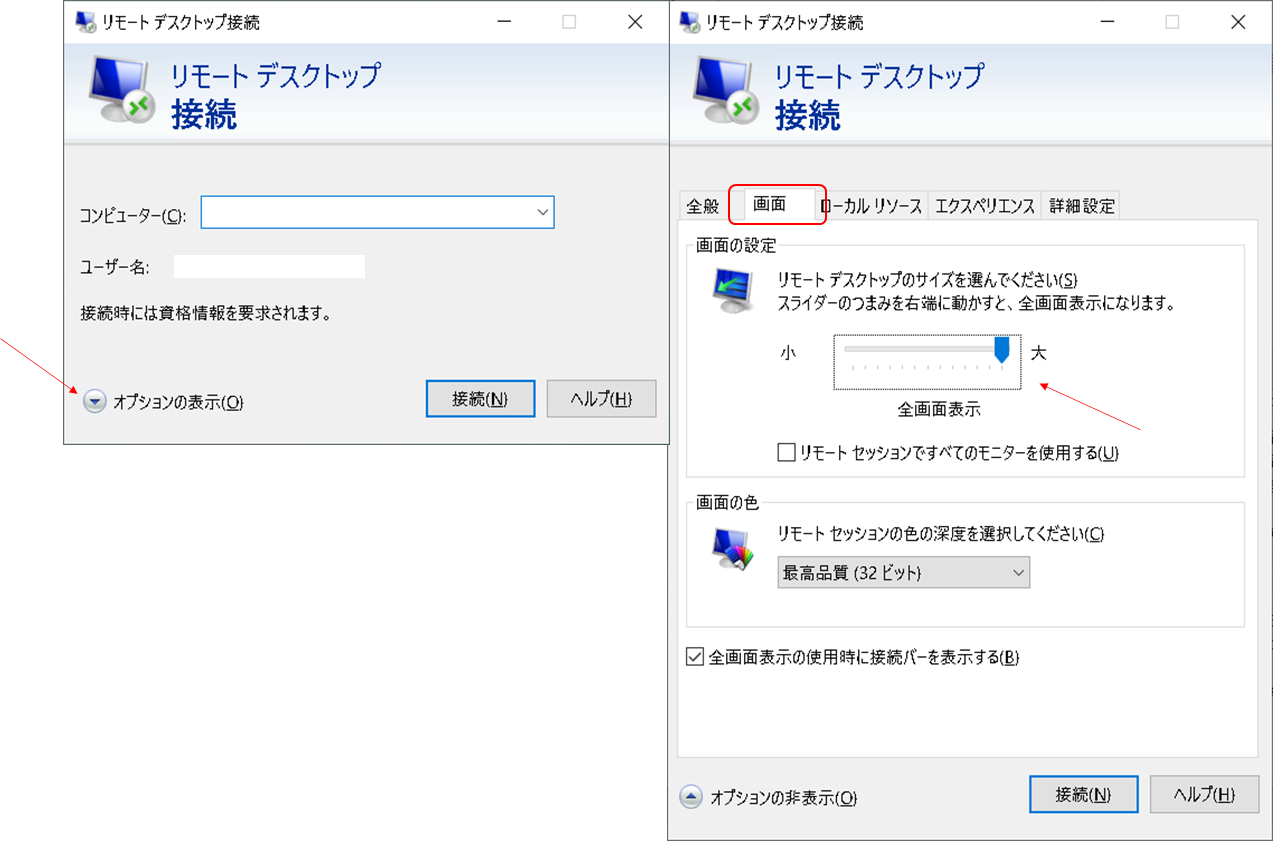Click the remote desktop size slider thumb
This screenshot has height=841, width=1273.
tap(1001, 350)
